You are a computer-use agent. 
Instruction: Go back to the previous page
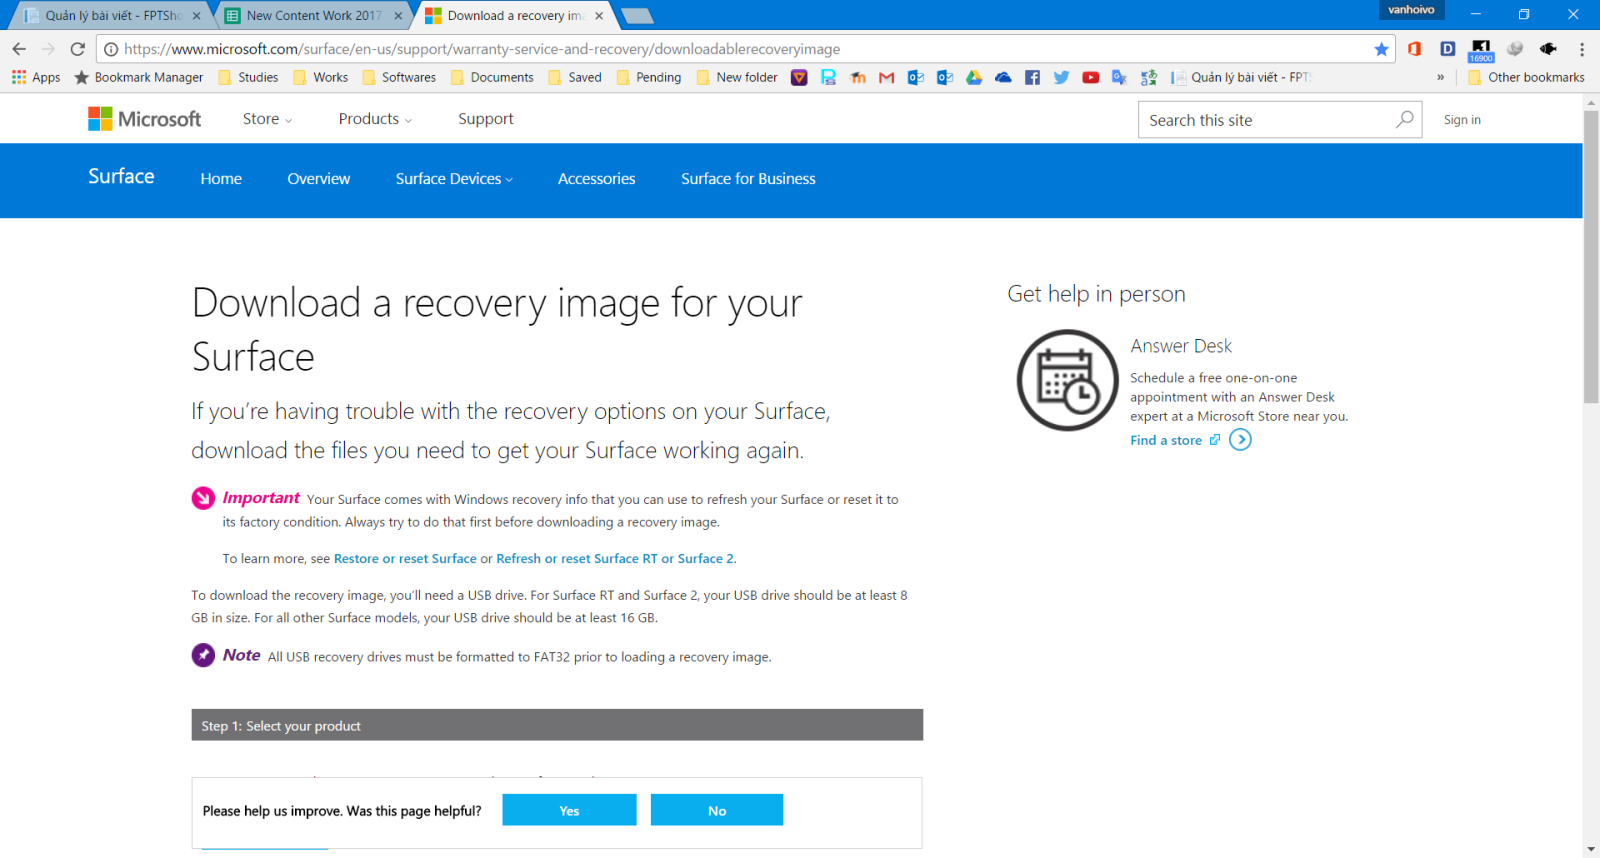[x=19, y=49]
